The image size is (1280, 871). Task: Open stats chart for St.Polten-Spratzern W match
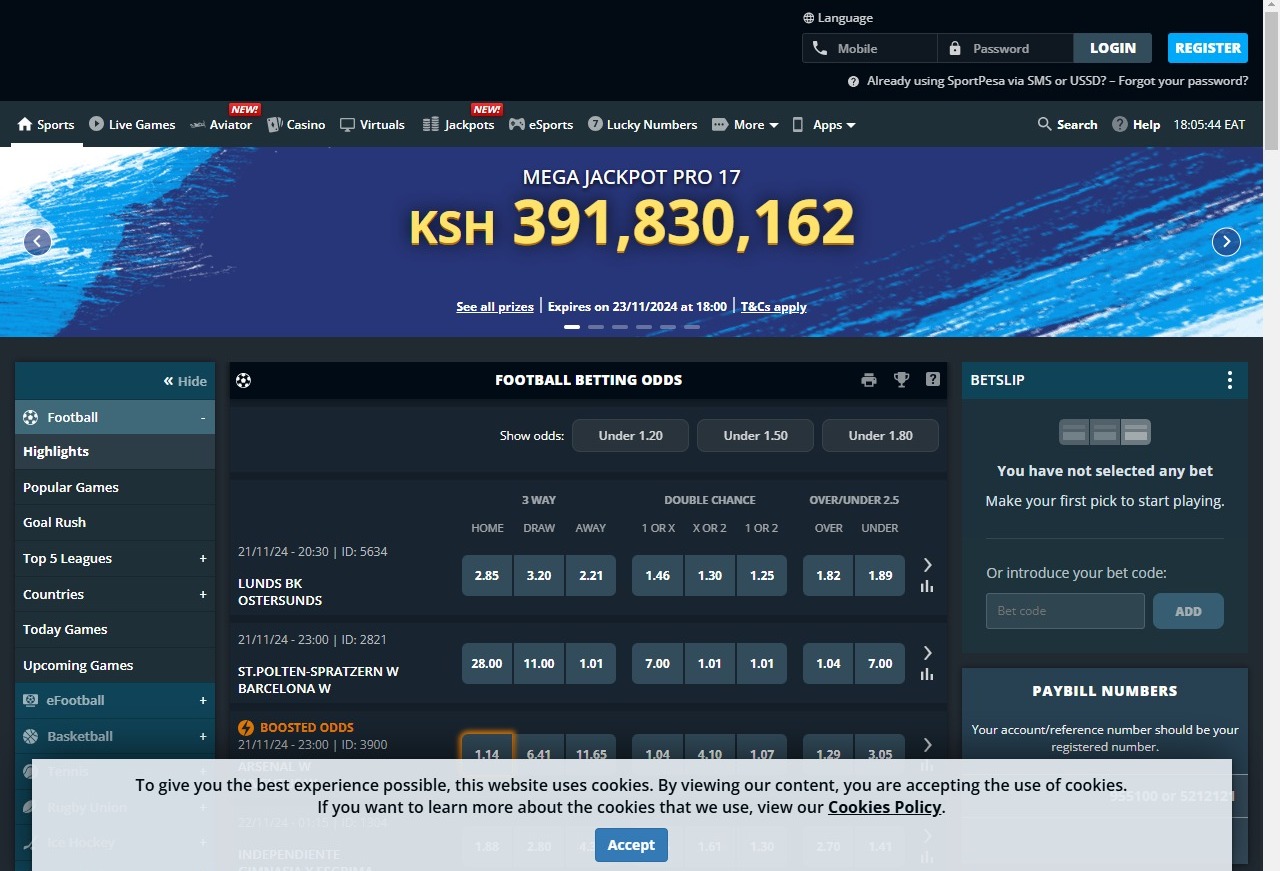point(927,675)
